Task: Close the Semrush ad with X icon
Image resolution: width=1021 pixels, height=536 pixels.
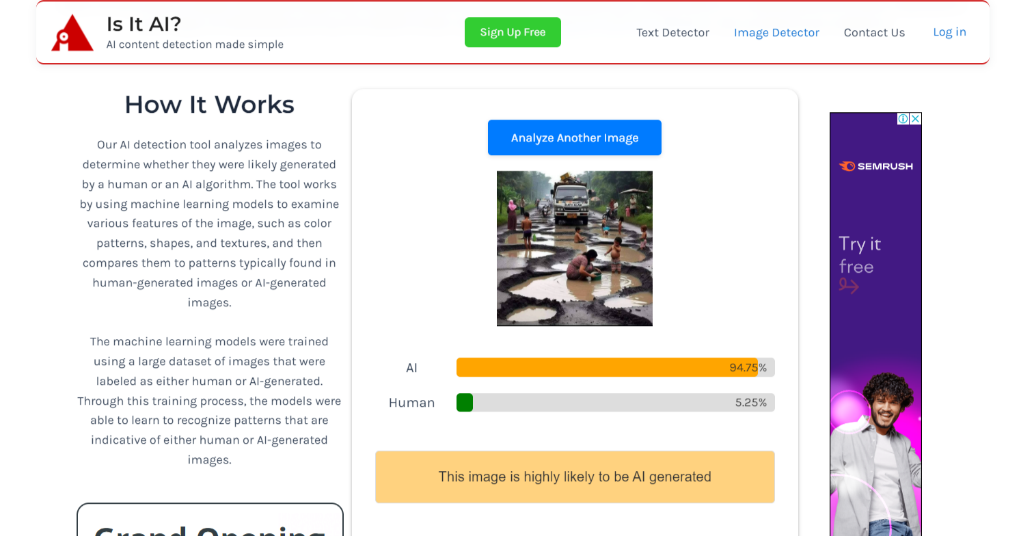Action: point(916,119)
